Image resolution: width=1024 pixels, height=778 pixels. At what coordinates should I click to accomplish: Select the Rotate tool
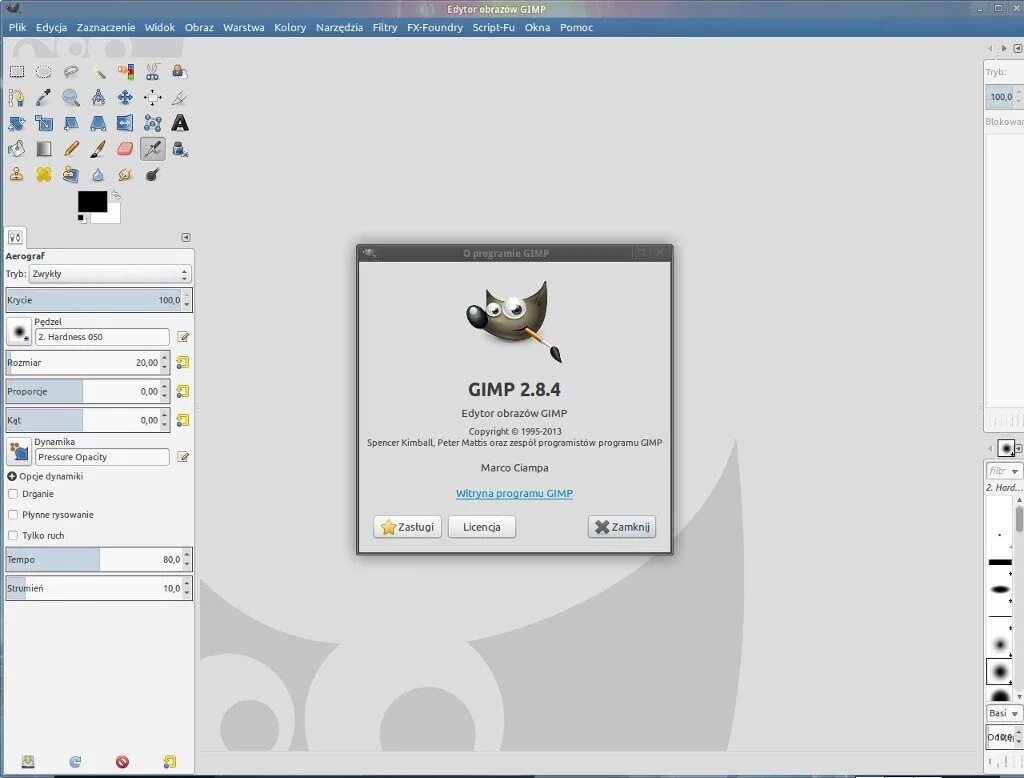(17, 123)
